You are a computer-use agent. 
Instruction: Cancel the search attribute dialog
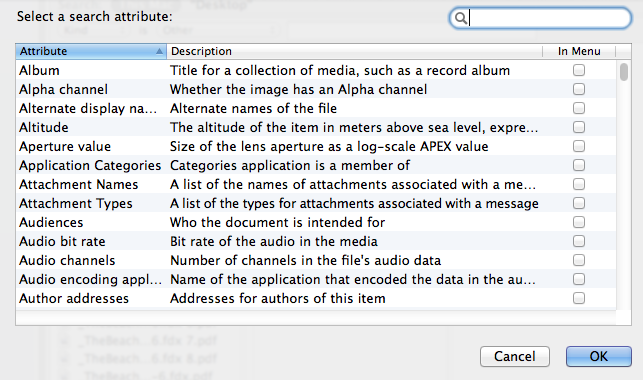[515, 356]
